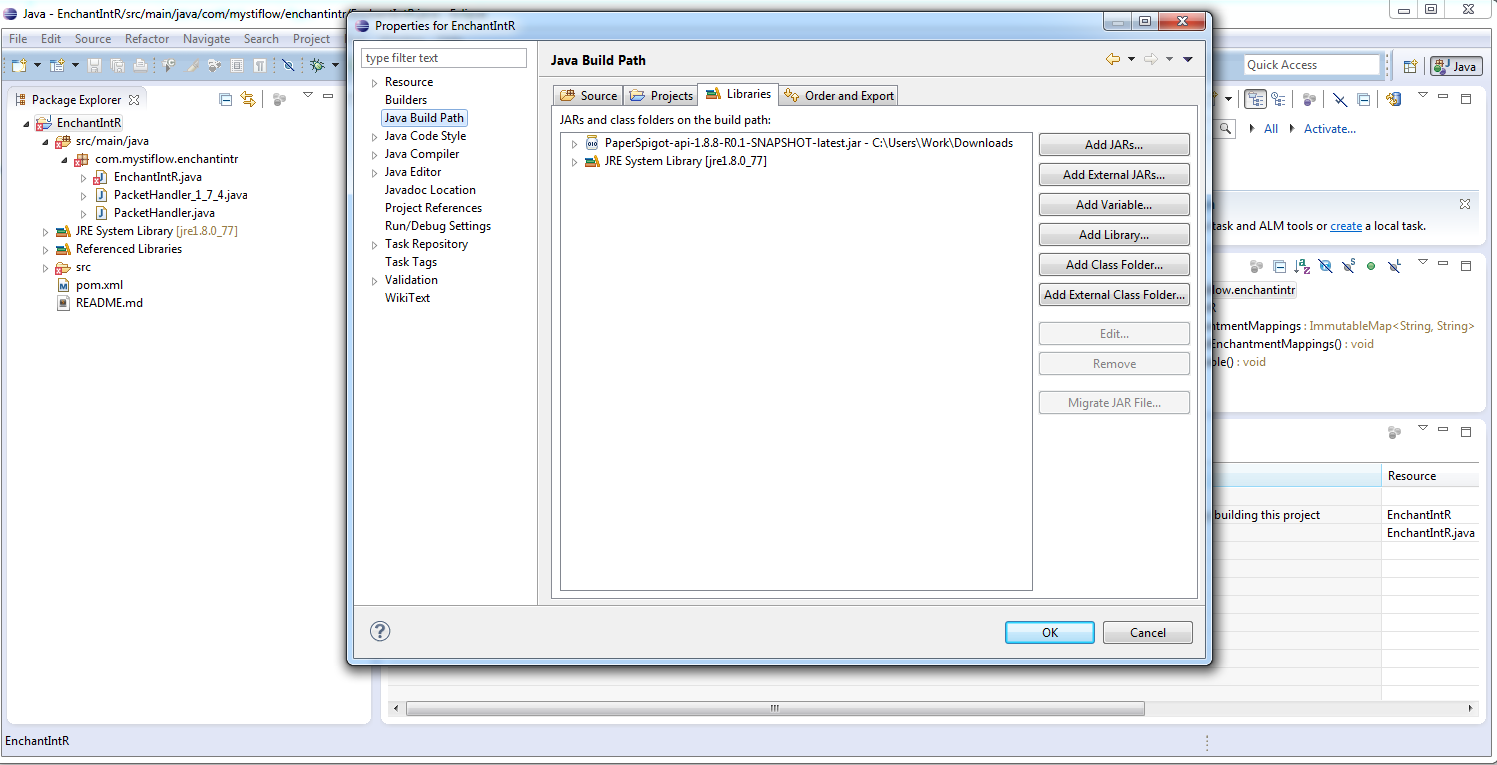Click the type filter text field

point(443,57)
